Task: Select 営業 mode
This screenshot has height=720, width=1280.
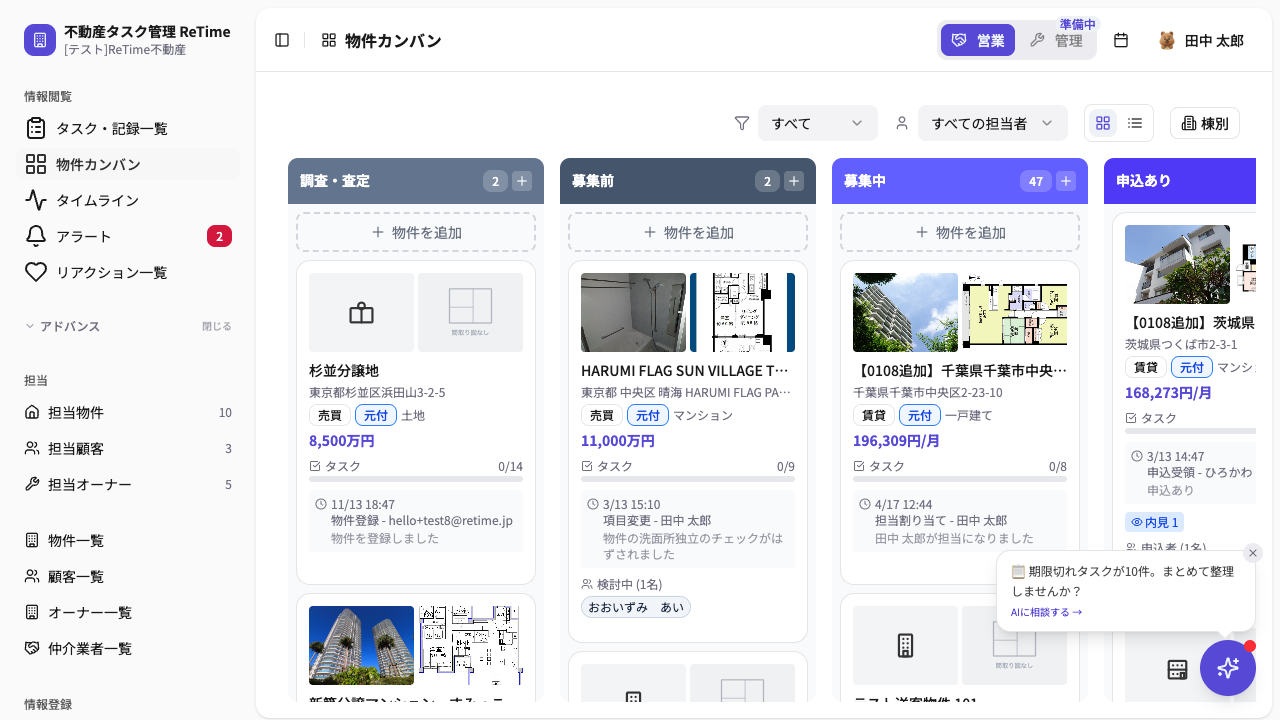Action: (978, 40)
